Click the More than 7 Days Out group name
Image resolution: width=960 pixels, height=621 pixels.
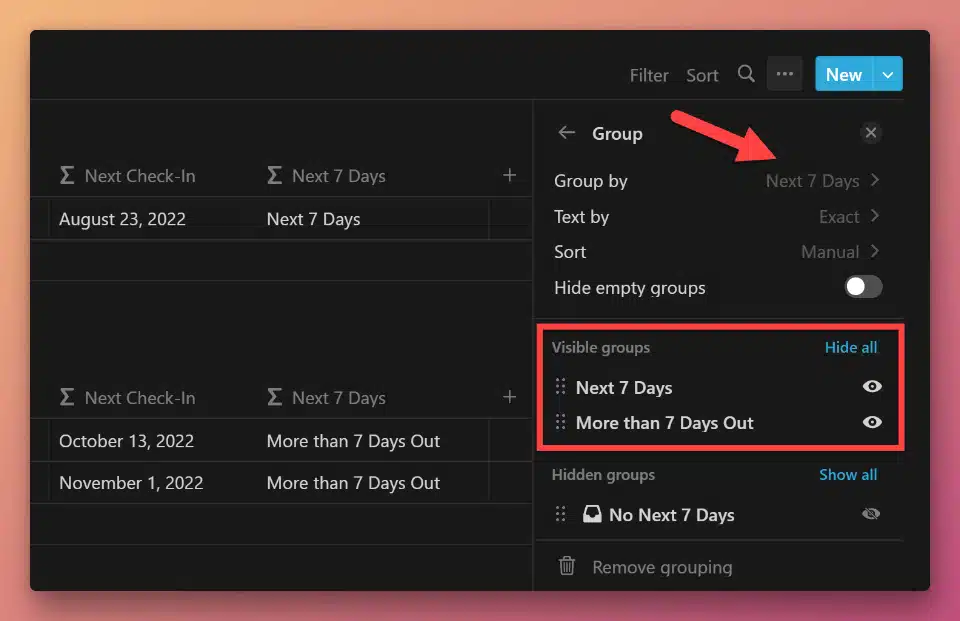click(x=664, y=423)
